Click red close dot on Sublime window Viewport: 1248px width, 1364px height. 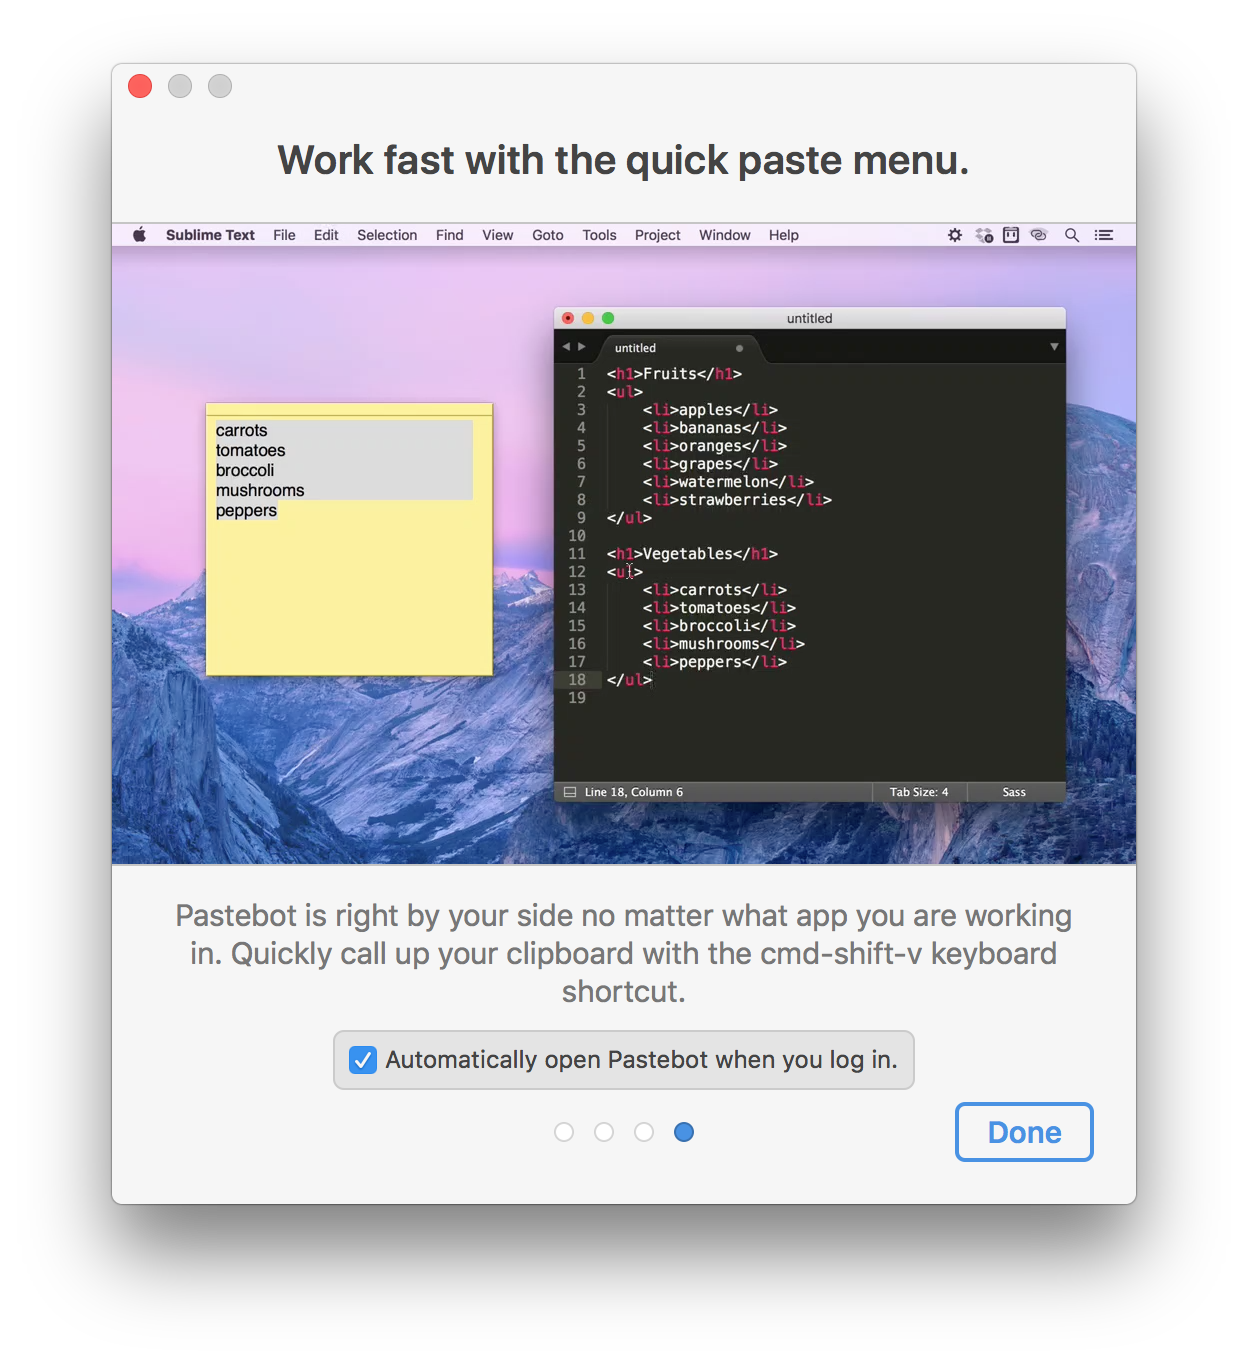(568, 318)
